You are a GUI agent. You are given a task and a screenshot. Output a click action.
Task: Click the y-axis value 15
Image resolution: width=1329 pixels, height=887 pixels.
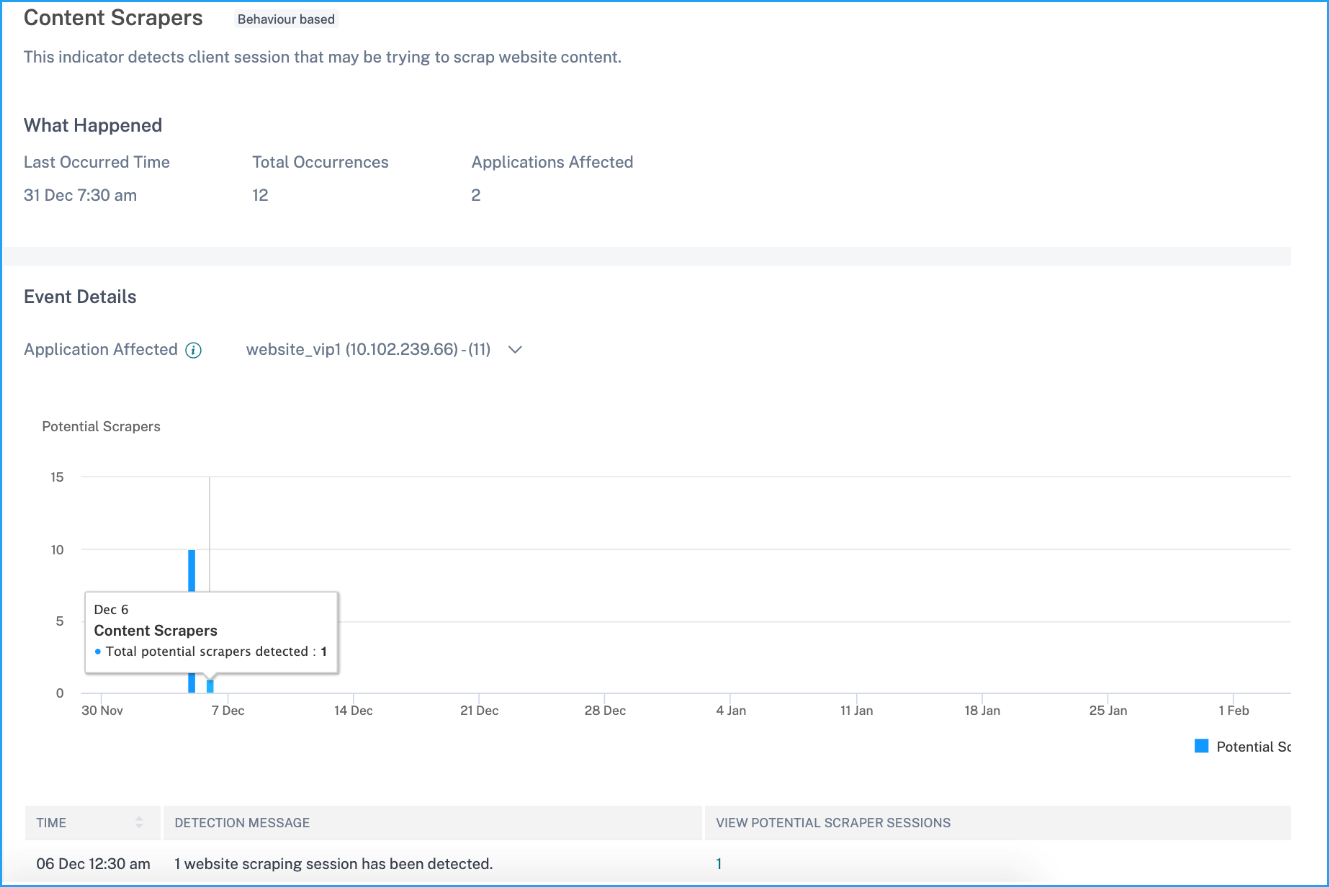57,477
